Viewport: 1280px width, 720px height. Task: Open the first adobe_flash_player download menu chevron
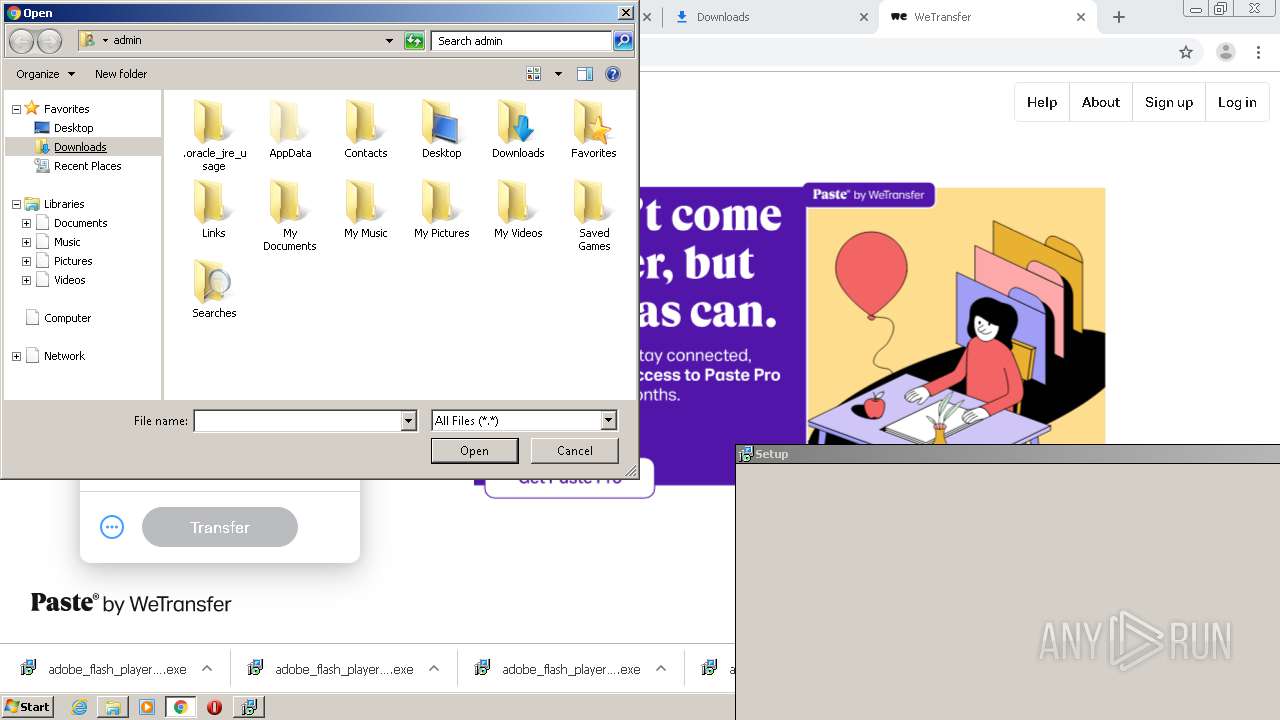pos(207,669)
